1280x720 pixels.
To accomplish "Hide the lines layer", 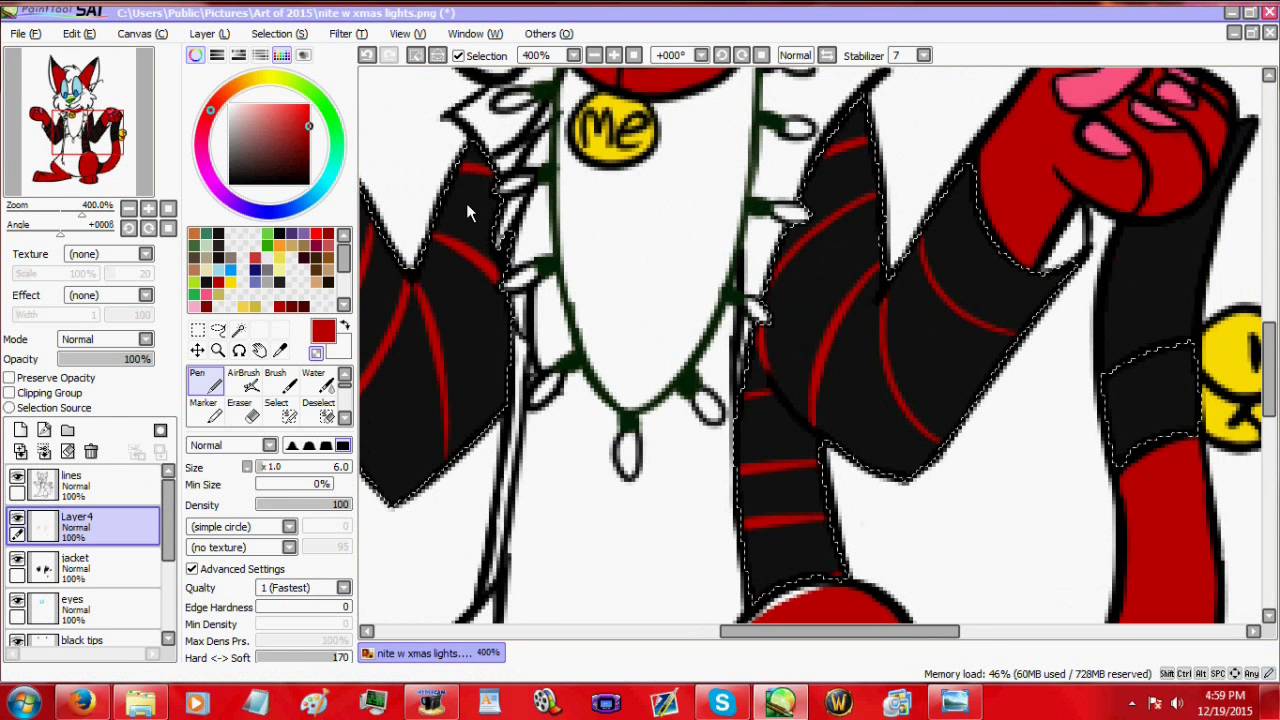I will point(17,476).
